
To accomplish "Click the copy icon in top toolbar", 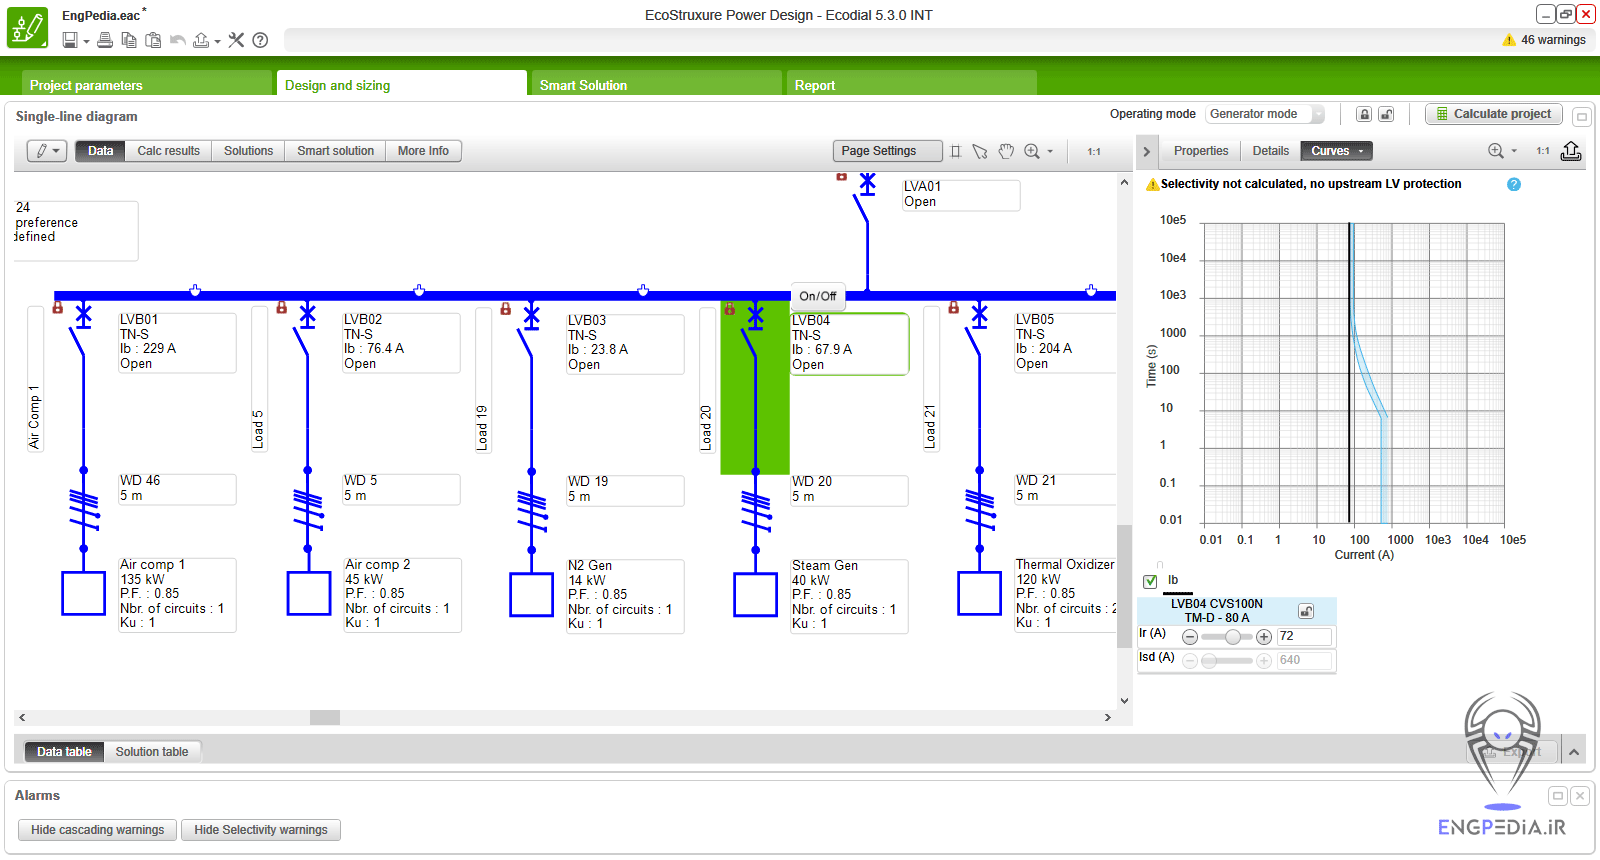I will (129, 40).
